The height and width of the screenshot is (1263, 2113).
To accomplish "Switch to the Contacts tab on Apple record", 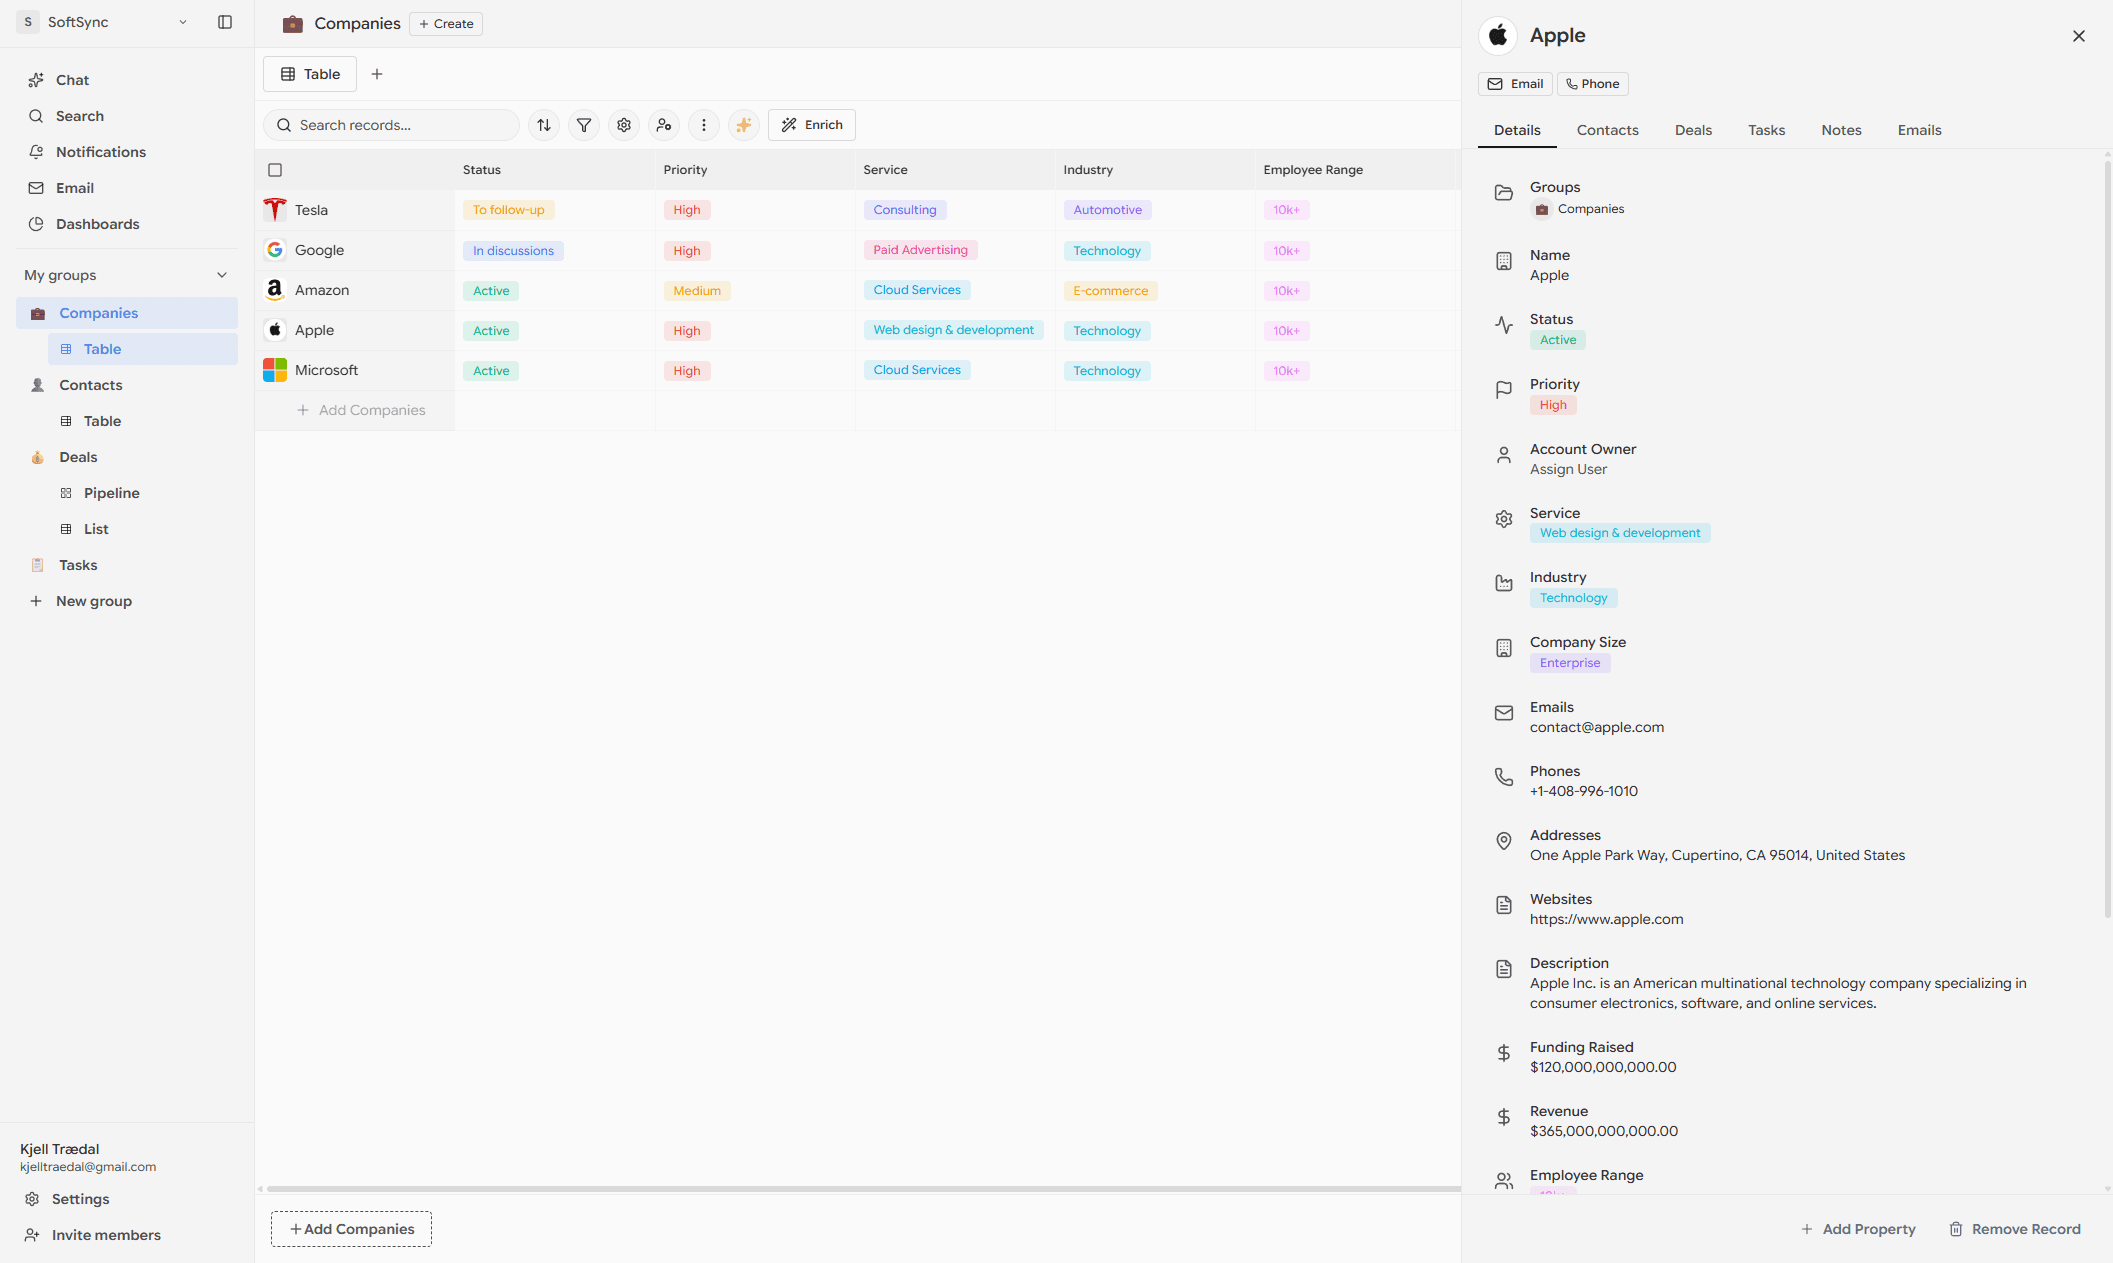I will [1607, 130].
